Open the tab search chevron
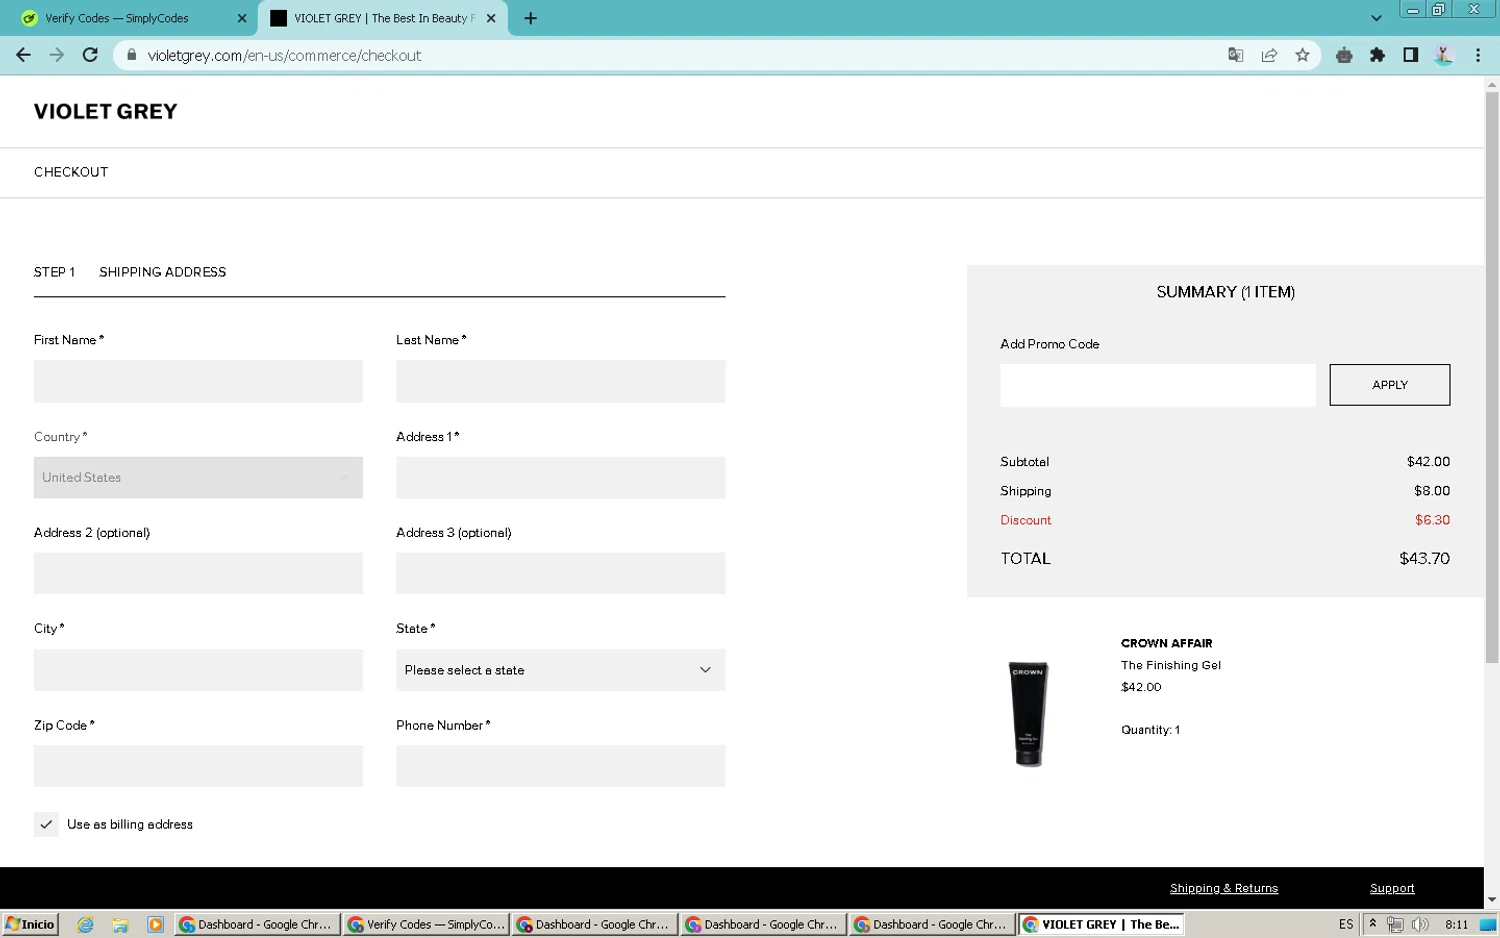Screen dimensions: 1500x938 (x=1376, y=18)
